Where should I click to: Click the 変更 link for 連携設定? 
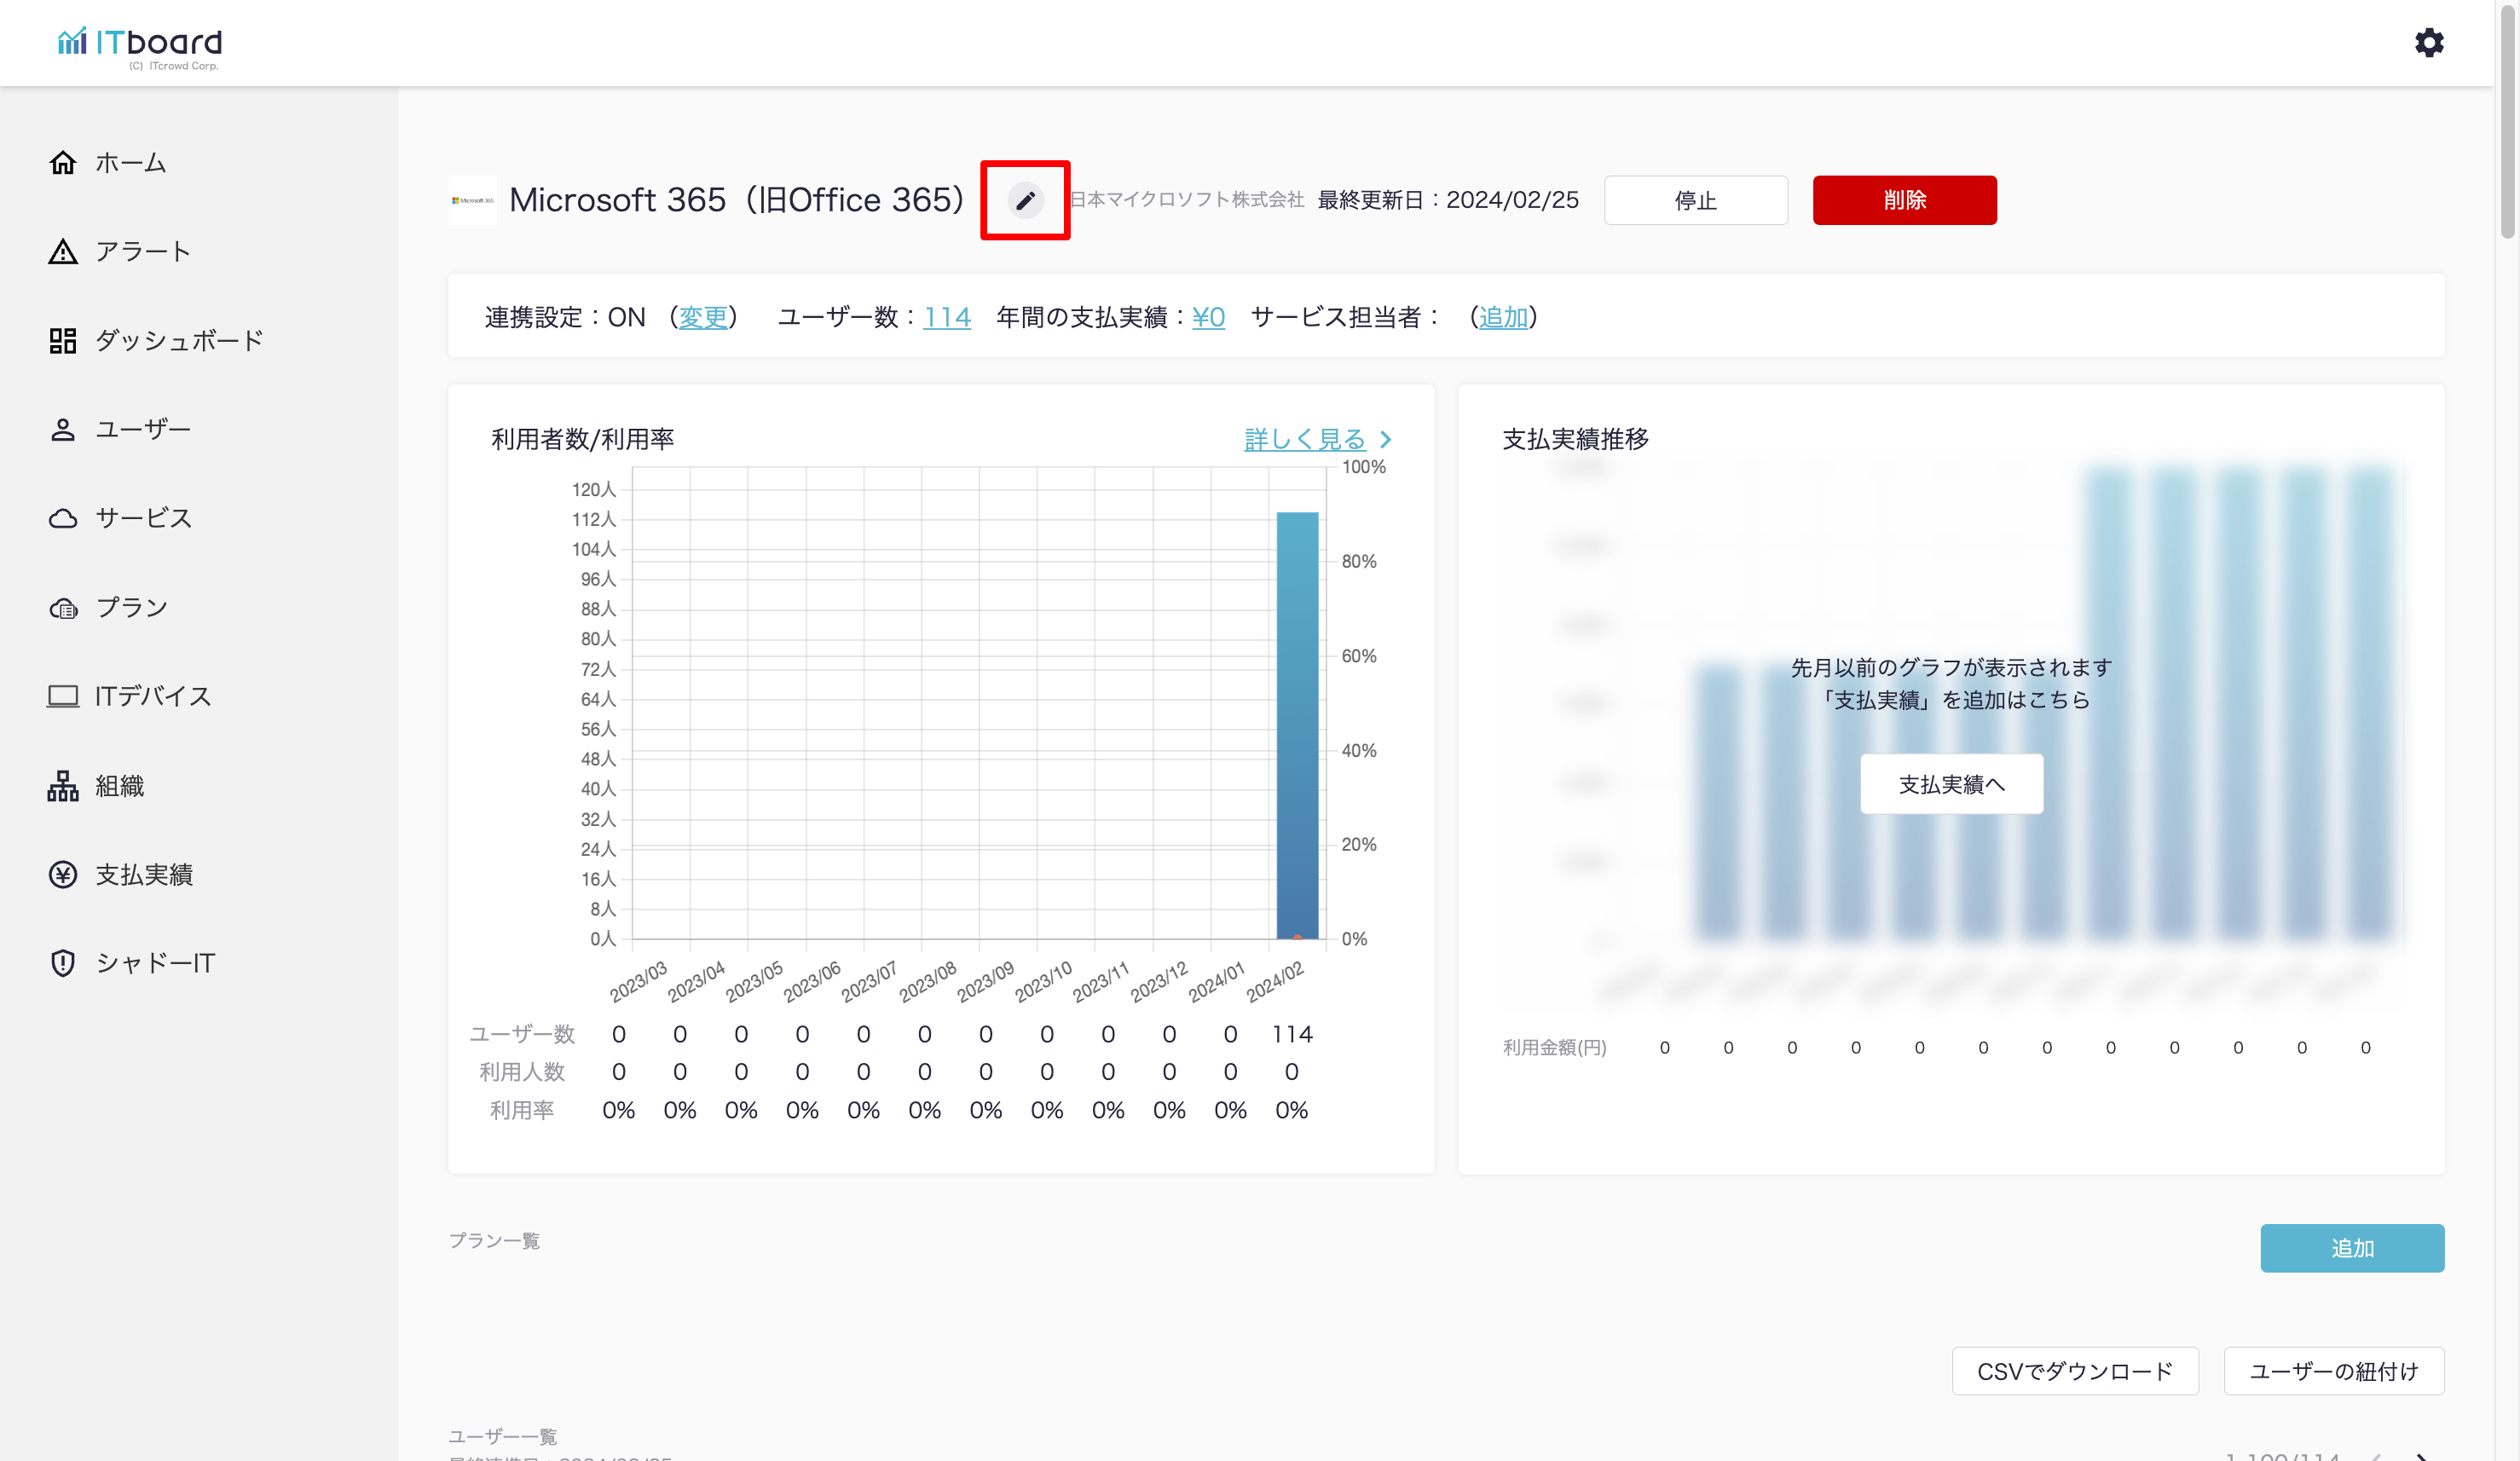703,318
